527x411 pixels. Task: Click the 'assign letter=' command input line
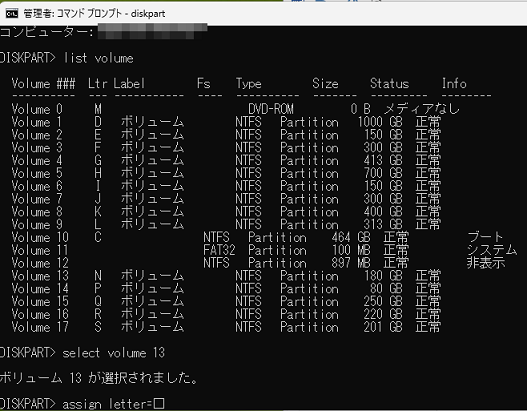(113, 404)
